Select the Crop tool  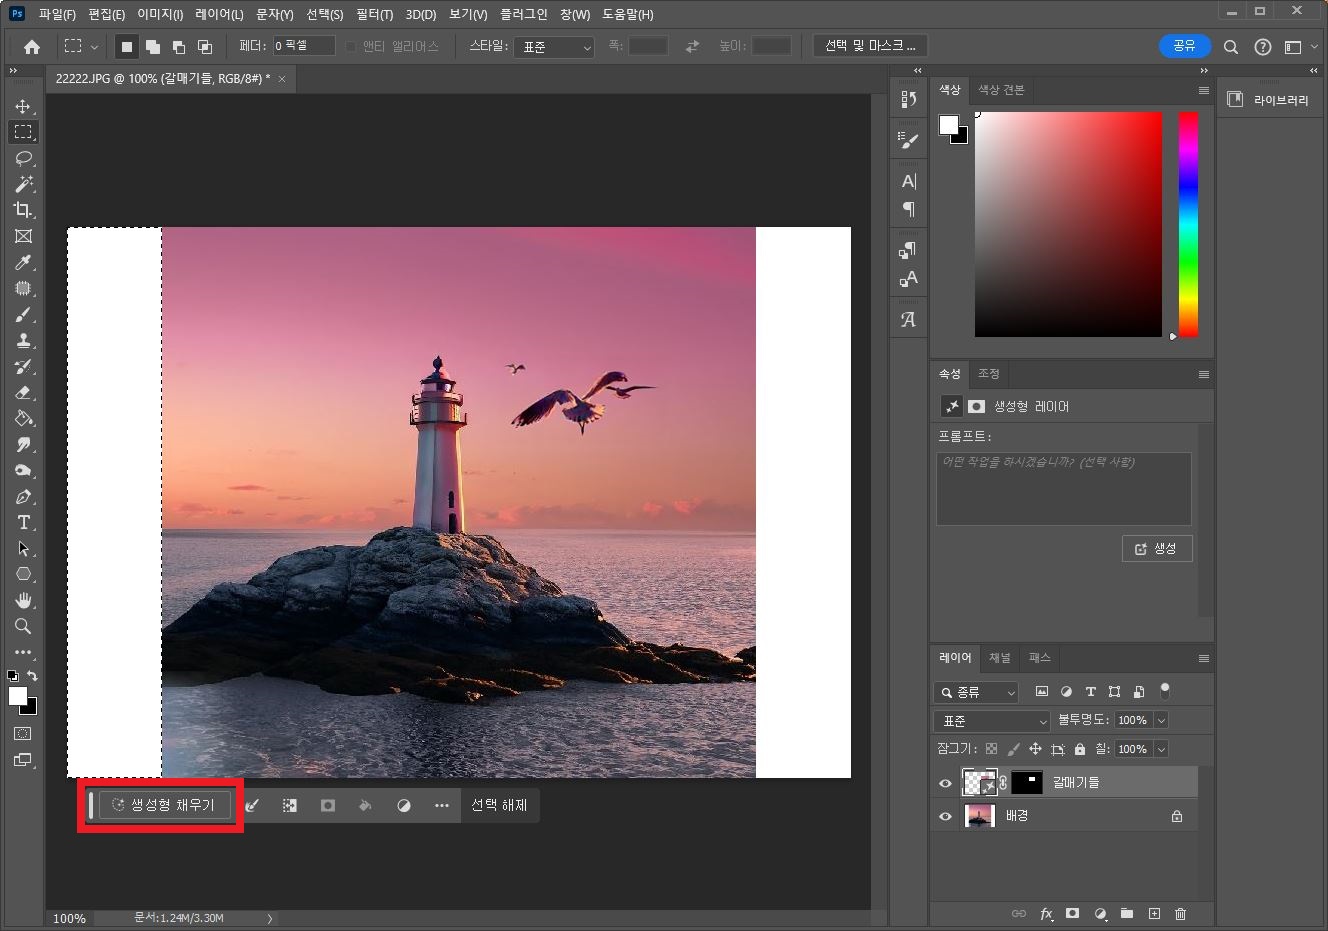[x=23, y=210]
